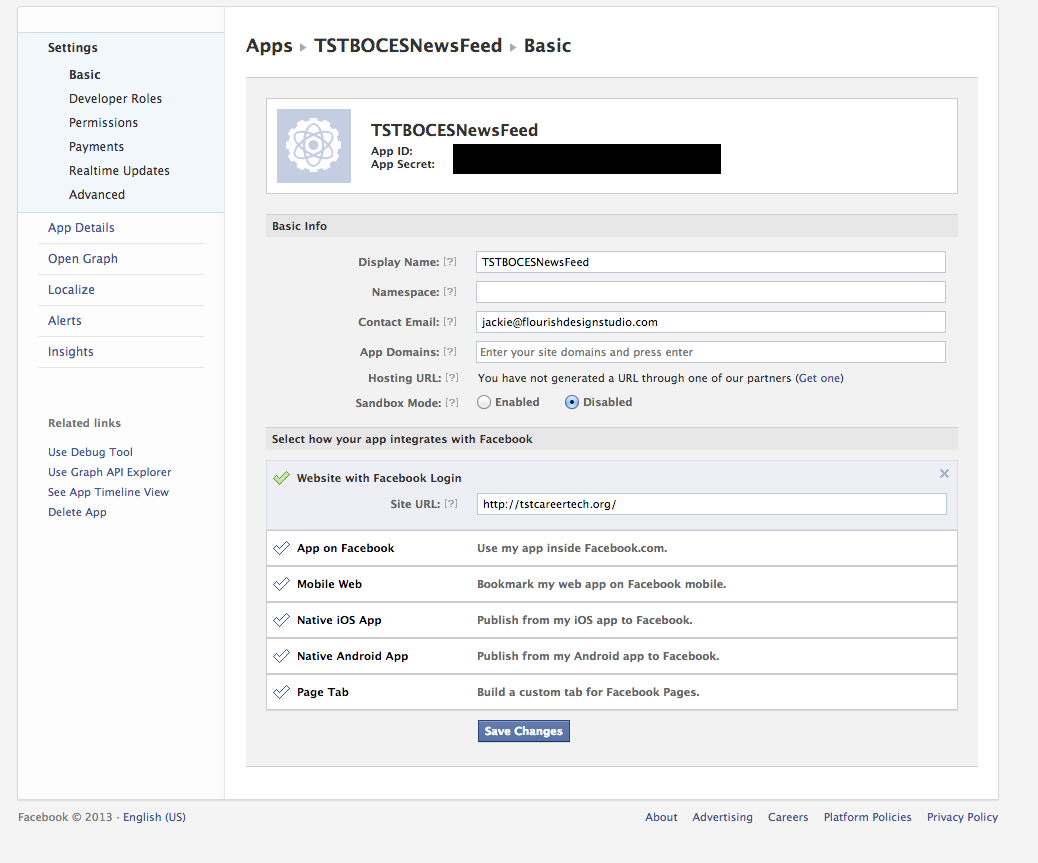Image resolution: width=1038 pixels, height=863 pixels.
Task: Click the checkmark icon next to Page Tab
Action: (x=281, y=692)
